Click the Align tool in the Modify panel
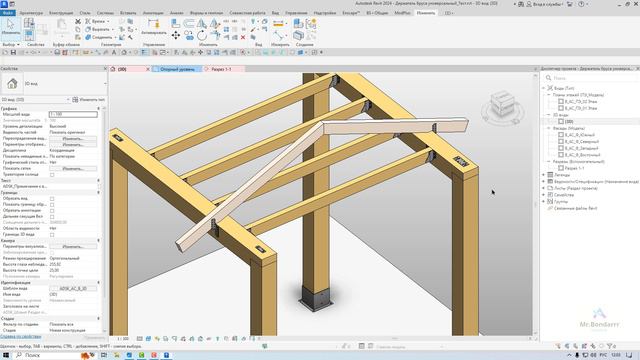This screenshot has height=360, width=640. tap(176, 24)
